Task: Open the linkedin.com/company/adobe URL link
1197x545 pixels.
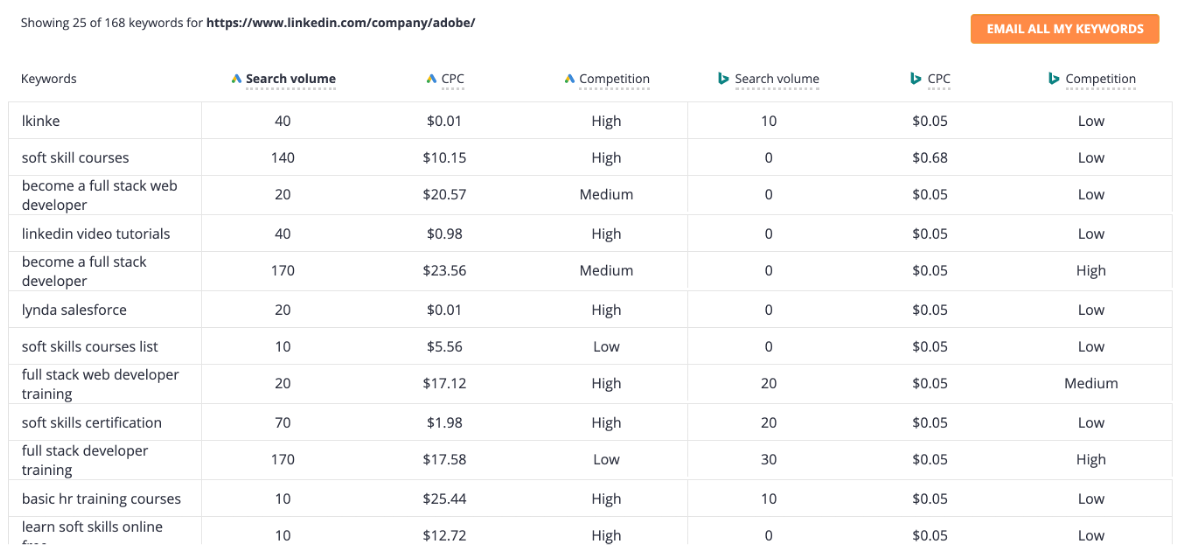Action: [340, 22]
